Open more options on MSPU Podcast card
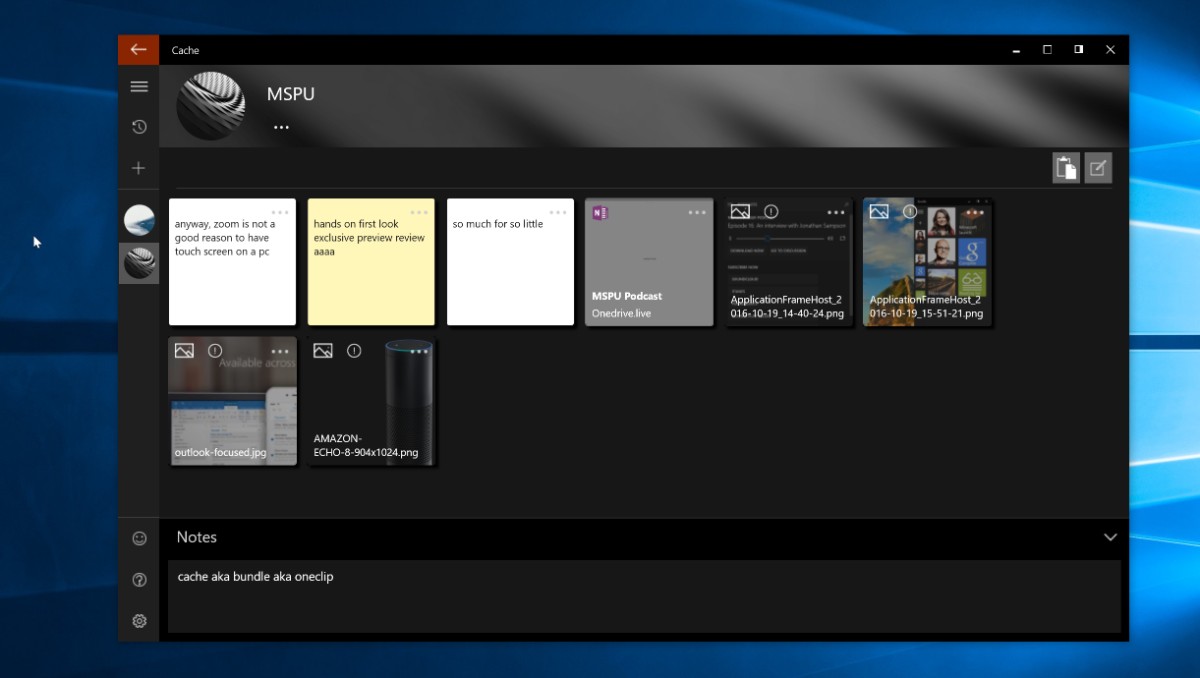 (x=697, y=212)
